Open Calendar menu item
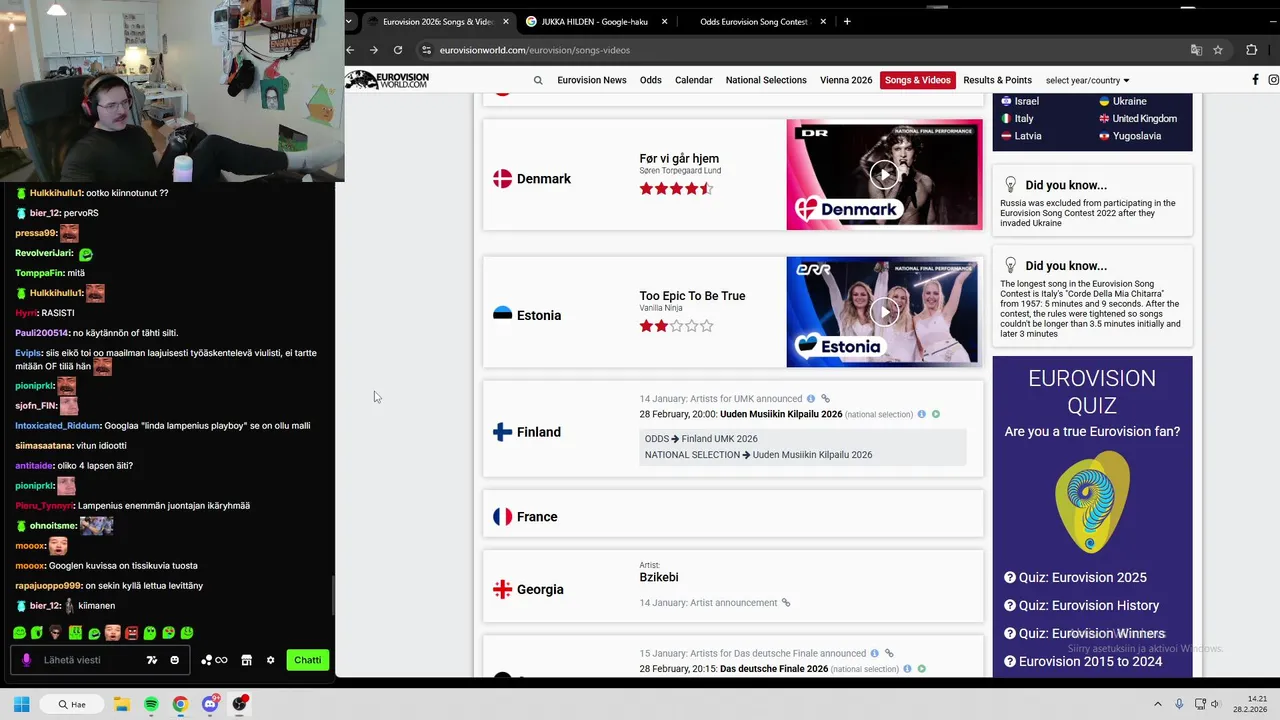This screenshot has height=720, width=1280. tap(694, 80)
